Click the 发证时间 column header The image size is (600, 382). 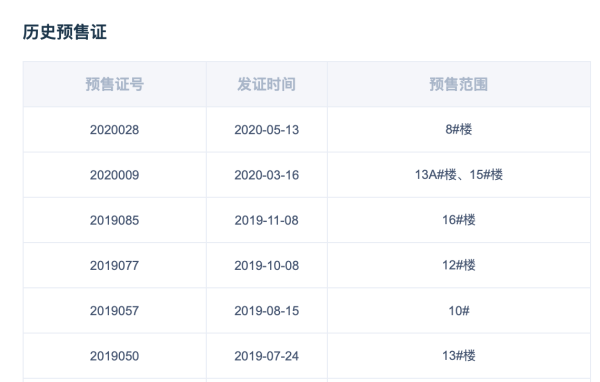click(x=266, y=84)
